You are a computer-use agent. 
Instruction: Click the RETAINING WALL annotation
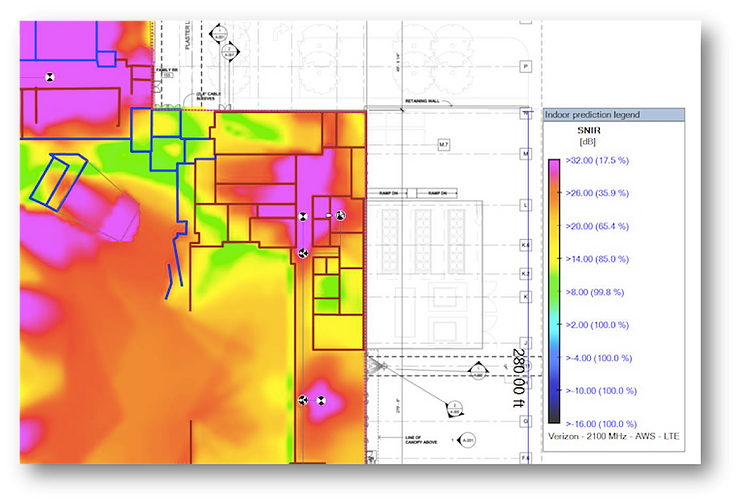[x=422, y=101]
